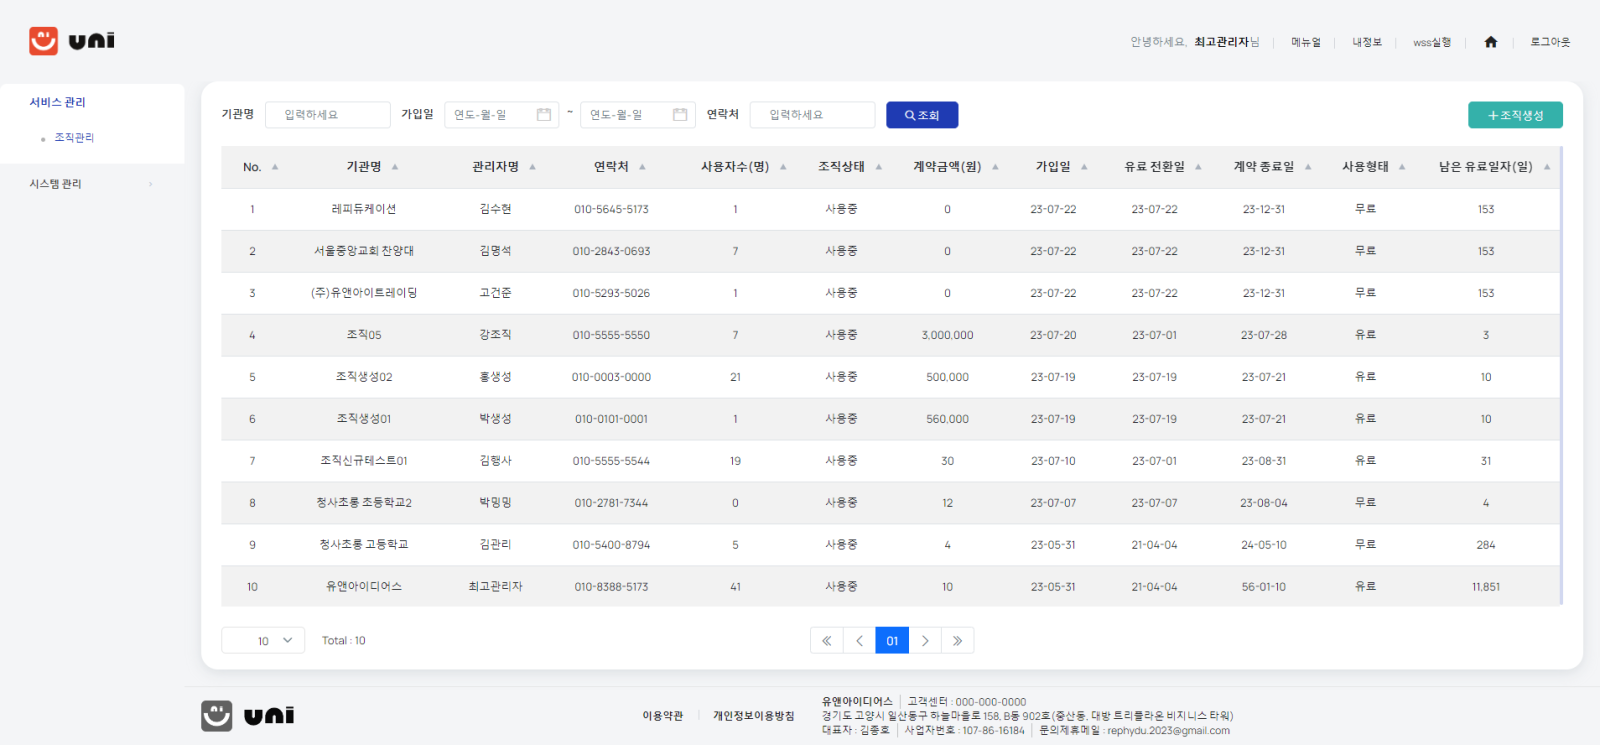The image size is (1600, 745).
Task: Go to next page using the arrow
Action: tap(925, 641)
